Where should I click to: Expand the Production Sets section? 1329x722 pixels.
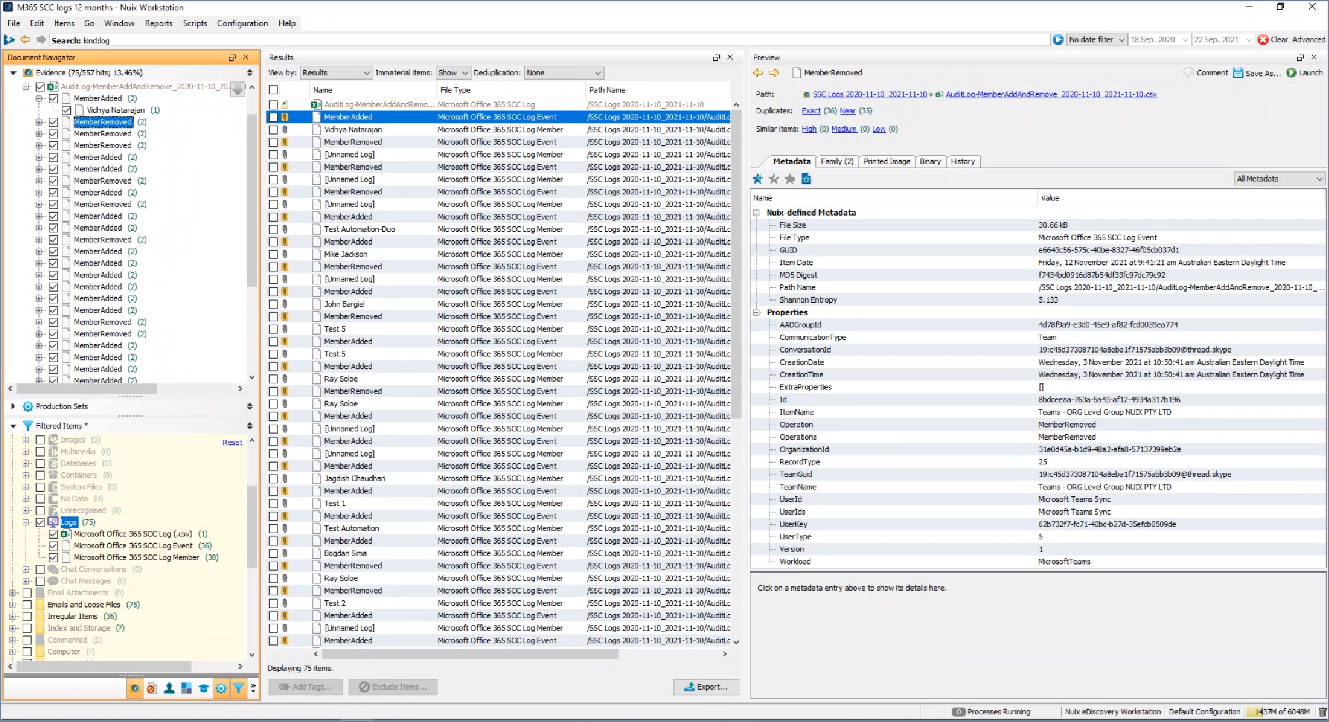(13, 406)
